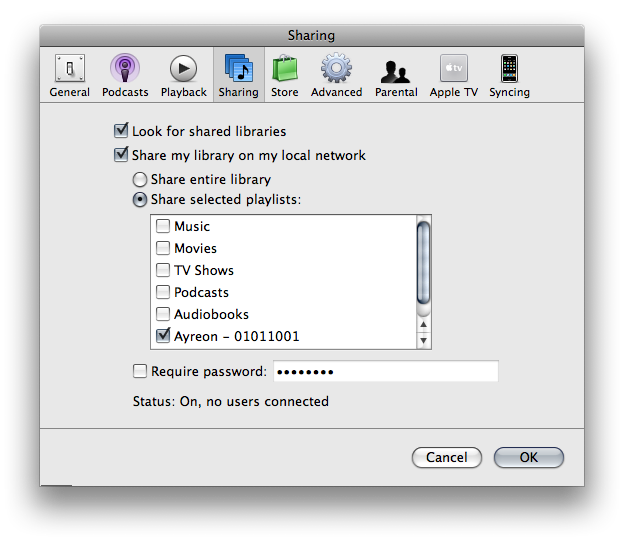Confirm settings with the OK button

pyautogui.click(x=528, y=457)
